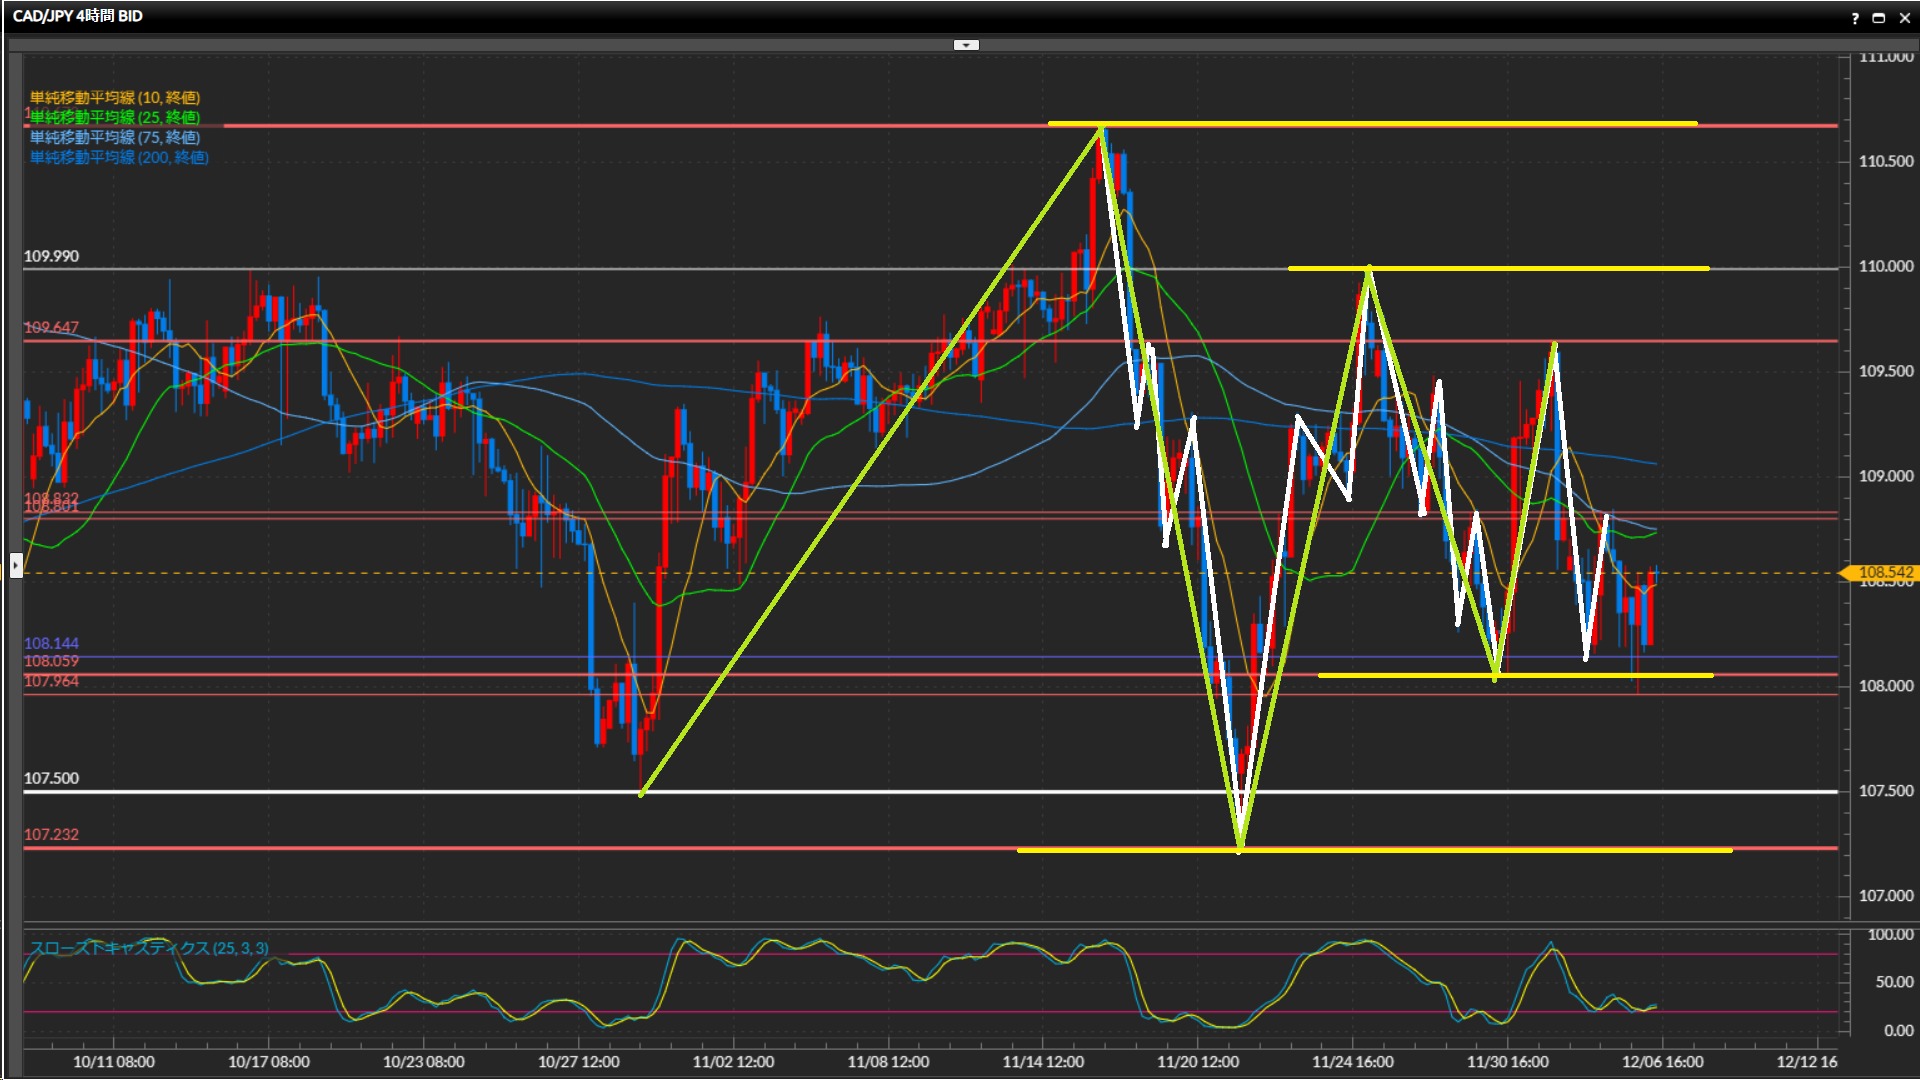Click the 10-period simple moving average label
The image size is (1920, 1080).
(114, 97)
